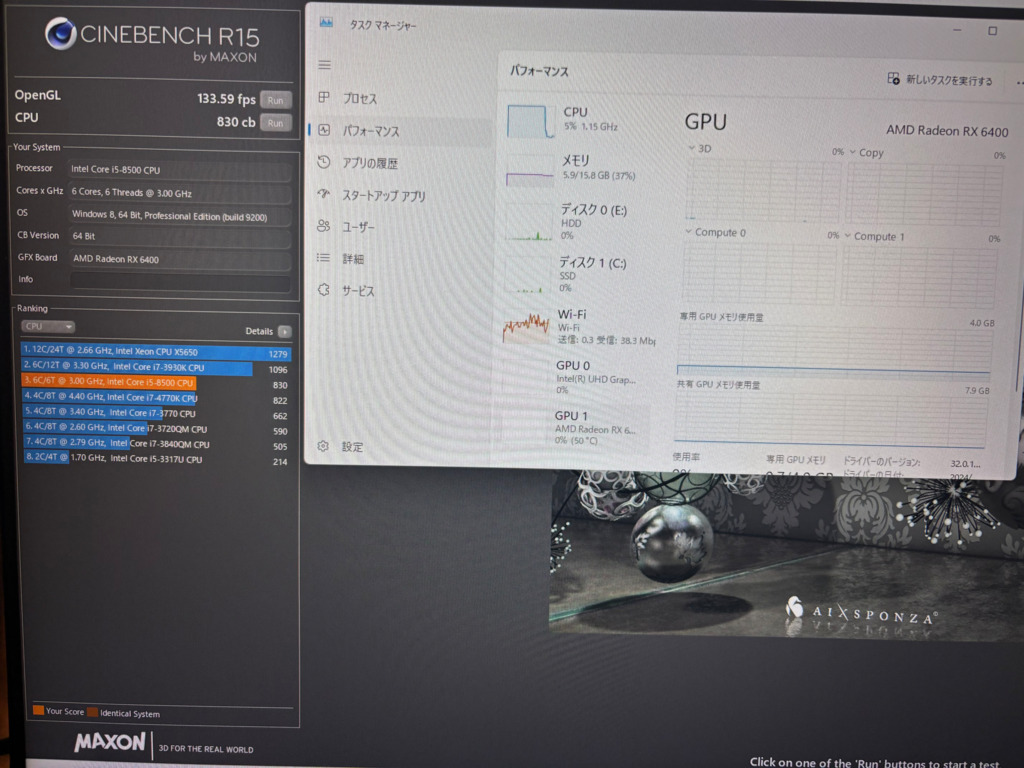Select ranking row Core i7-3840QM CPU

156,444
